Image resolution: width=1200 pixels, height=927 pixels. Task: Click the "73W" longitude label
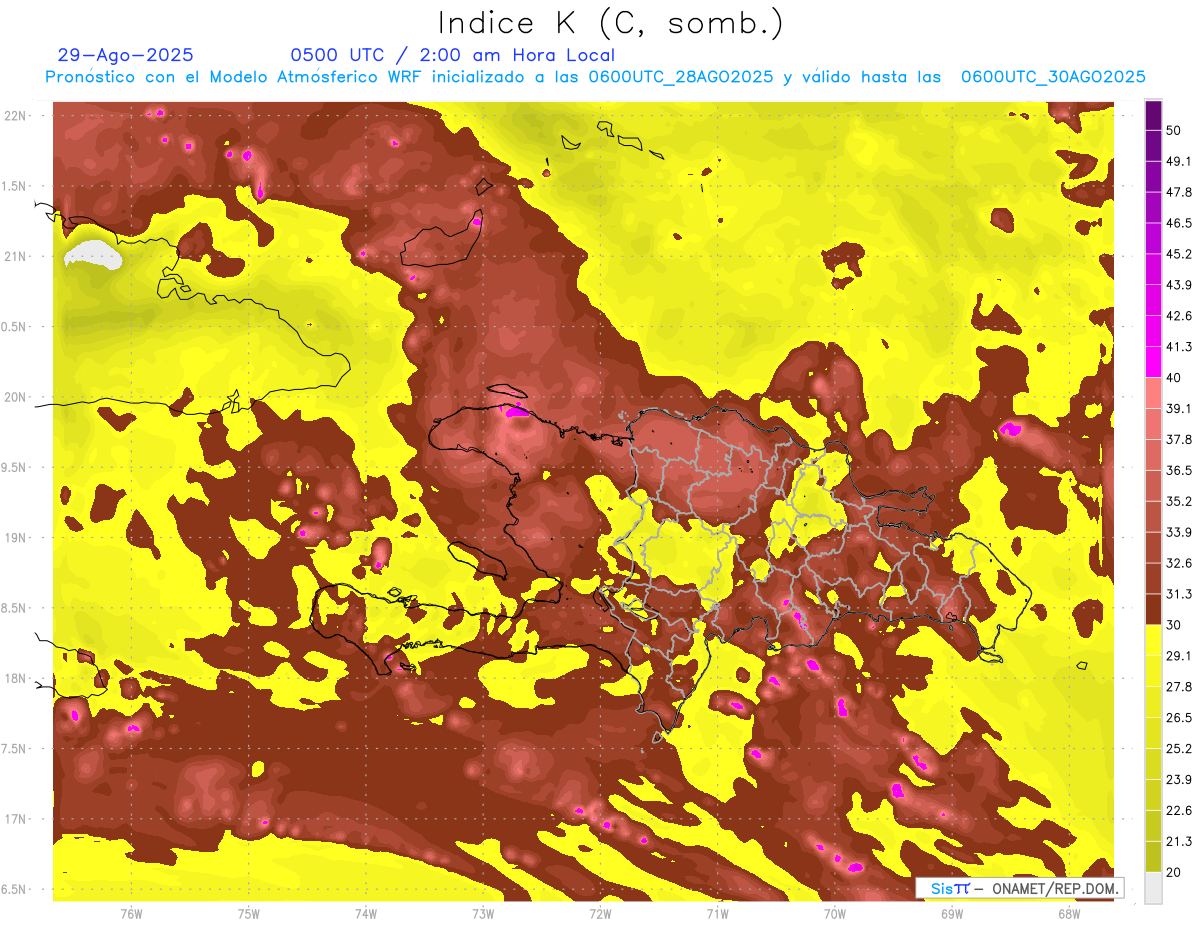point(483,914)
